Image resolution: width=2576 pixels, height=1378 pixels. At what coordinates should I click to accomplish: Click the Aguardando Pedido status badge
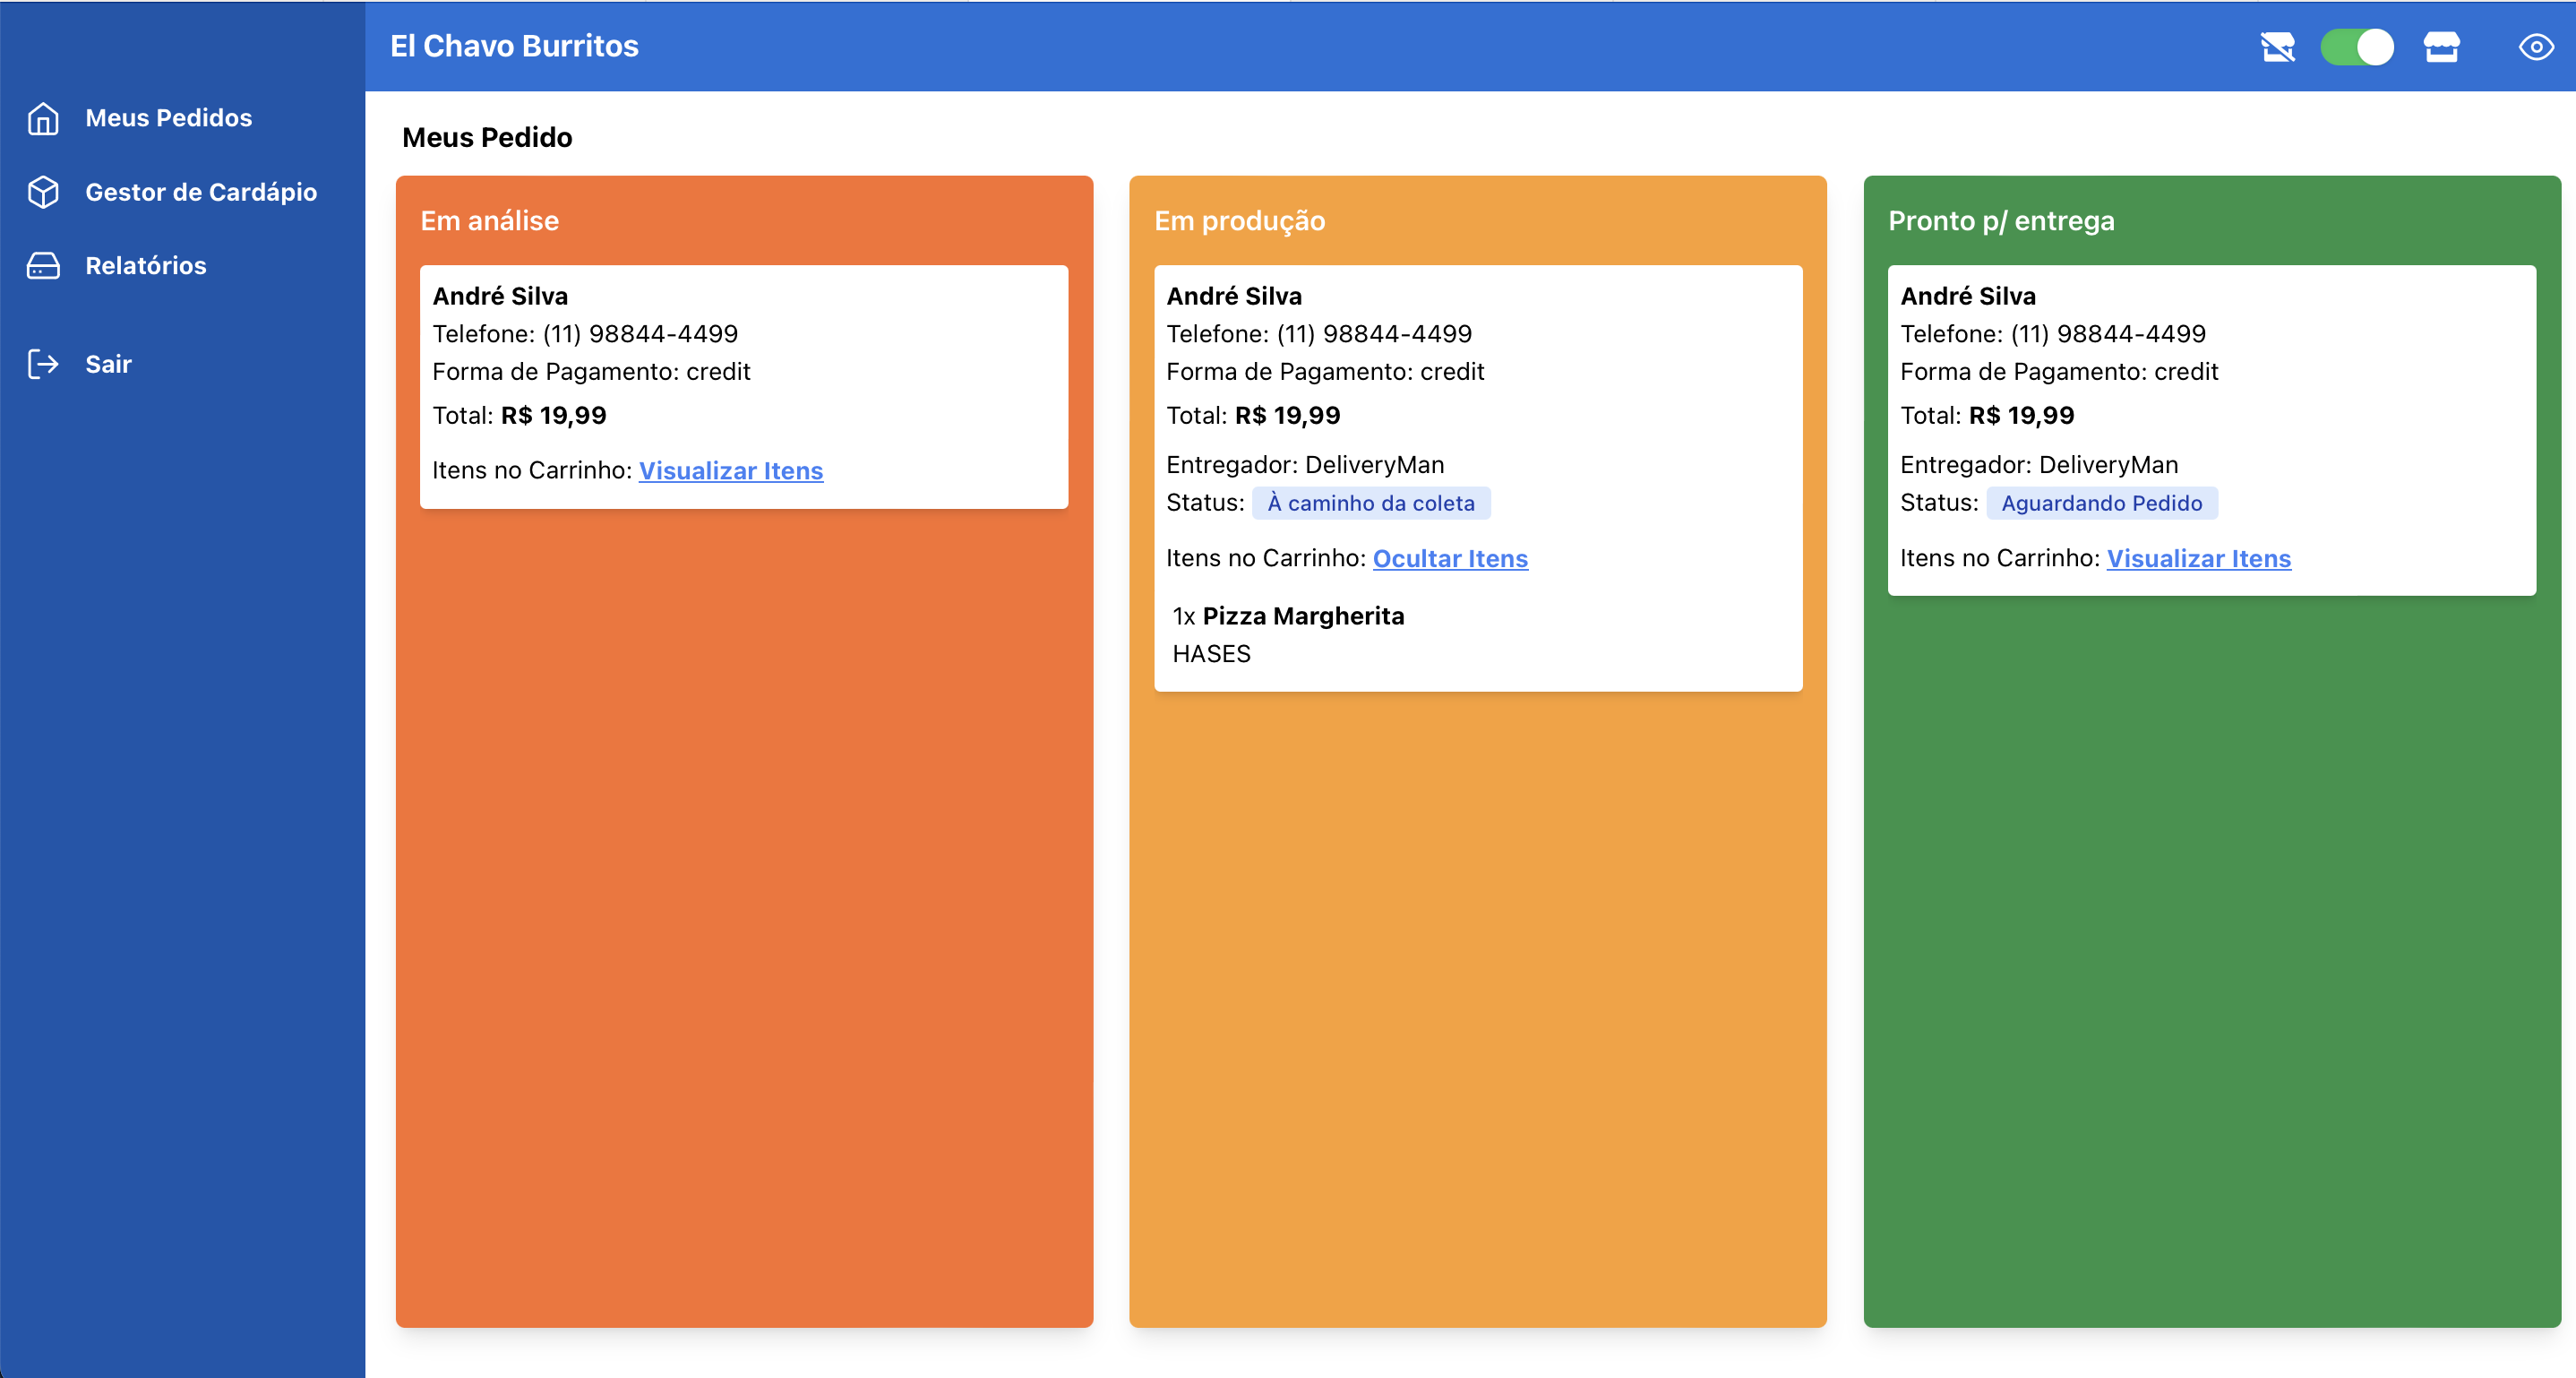(x=2101, y=504)
